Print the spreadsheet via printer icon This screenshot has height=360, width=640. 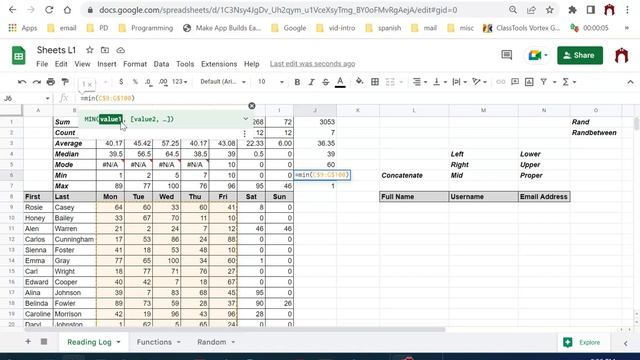coord(51,82)
